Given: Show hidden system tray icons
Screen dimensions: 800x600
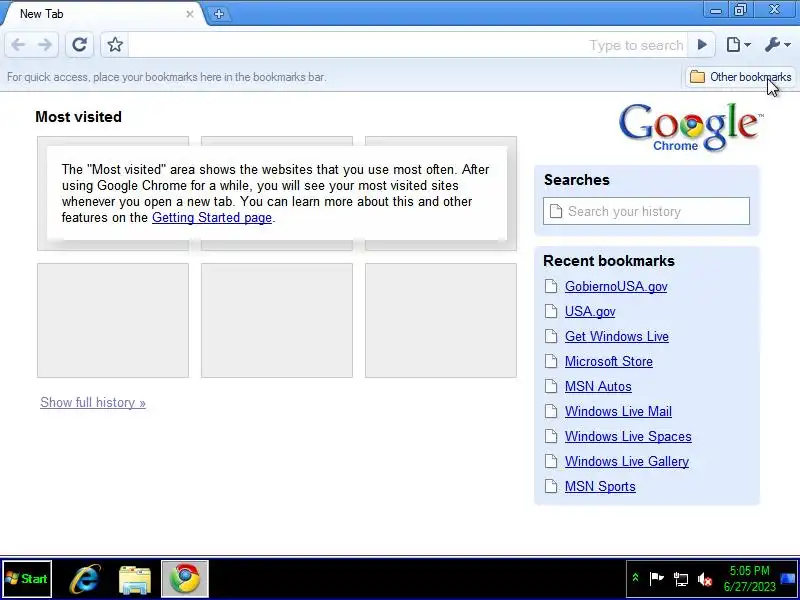Looking at the screenshot, I should (636, 578).
